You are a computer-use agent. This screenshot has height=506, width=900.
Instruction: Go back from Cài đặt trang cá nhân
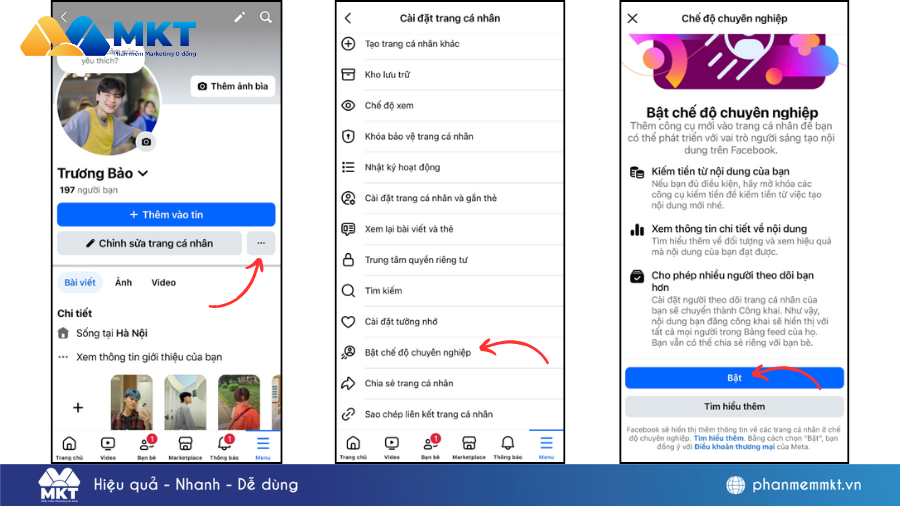click(x=348, y=18)
